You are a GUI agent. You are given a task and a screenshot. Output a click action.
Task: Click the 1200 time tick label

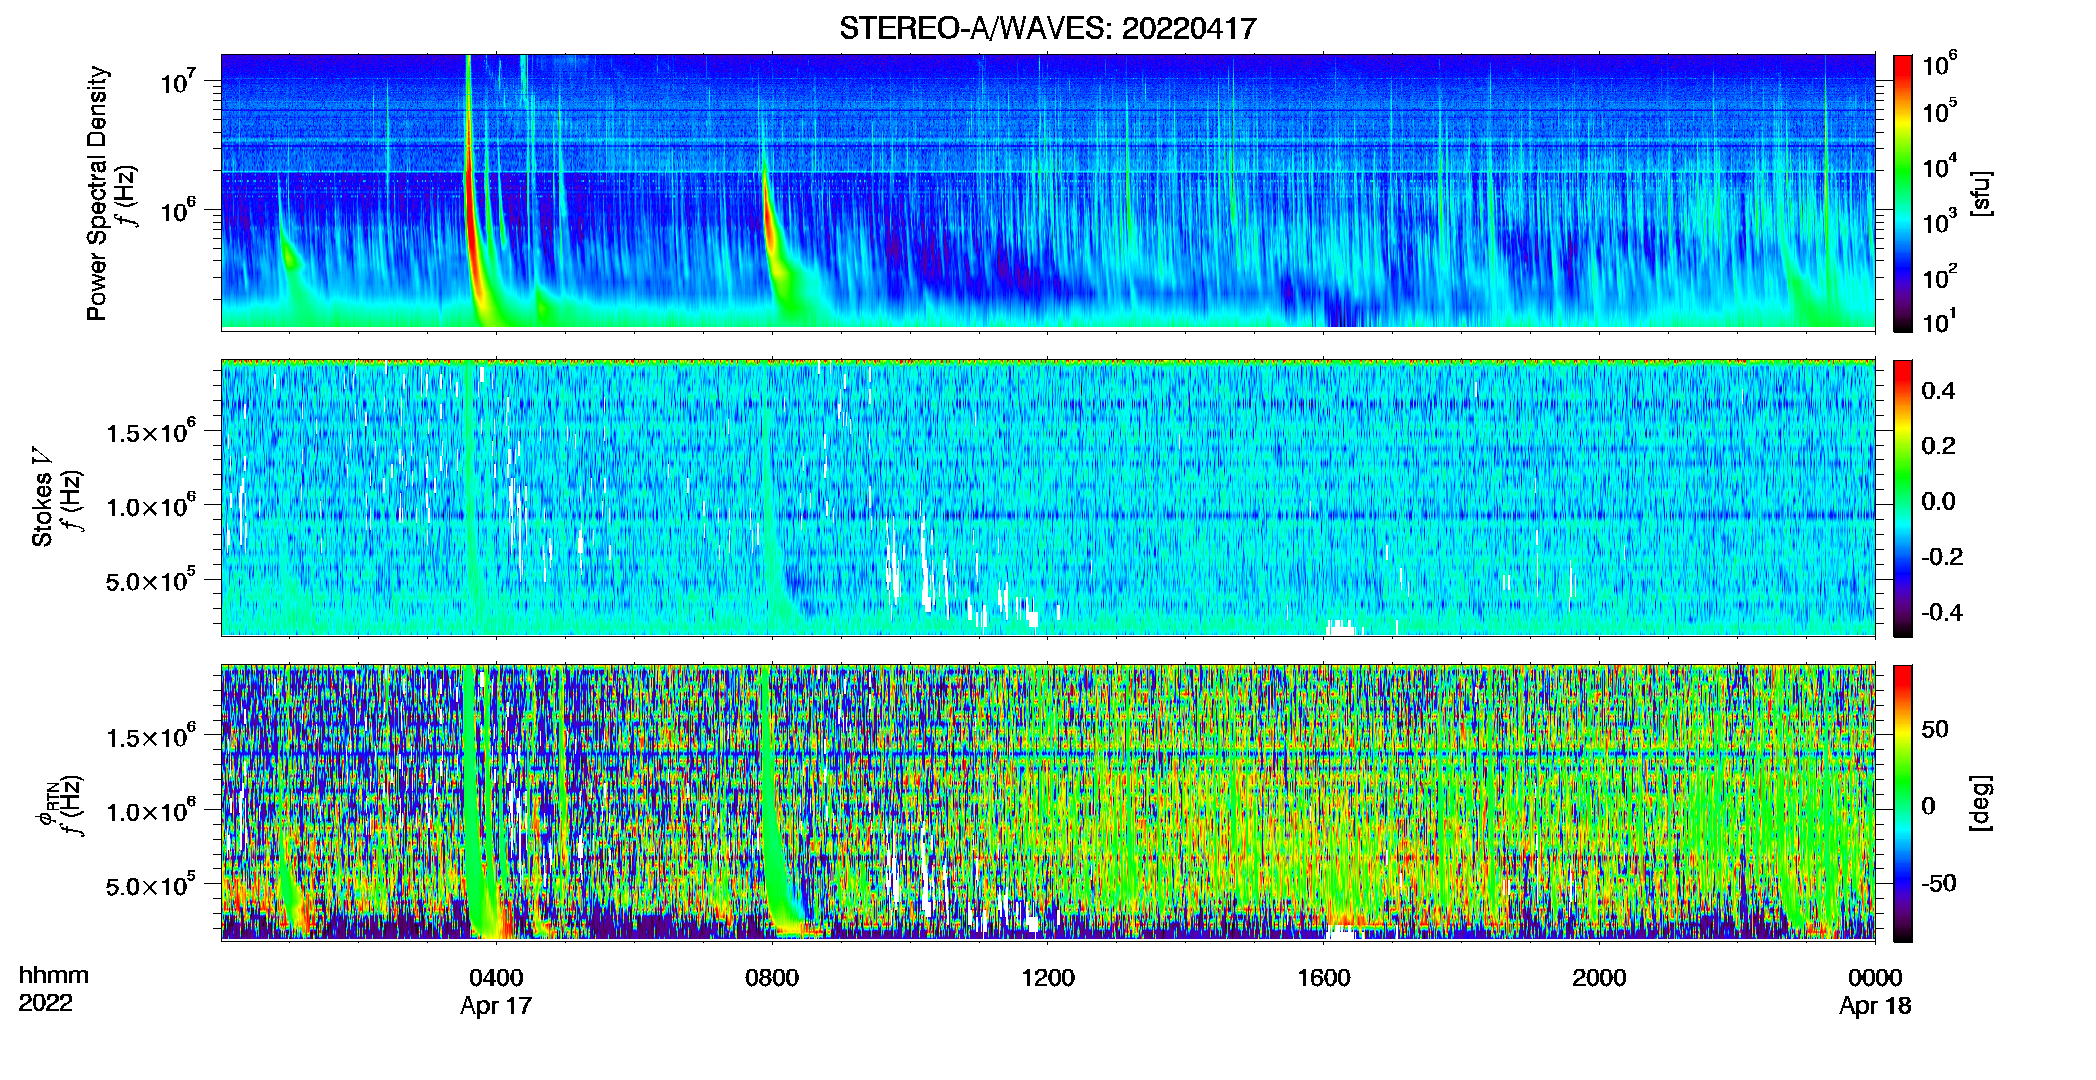(1048, 978)
